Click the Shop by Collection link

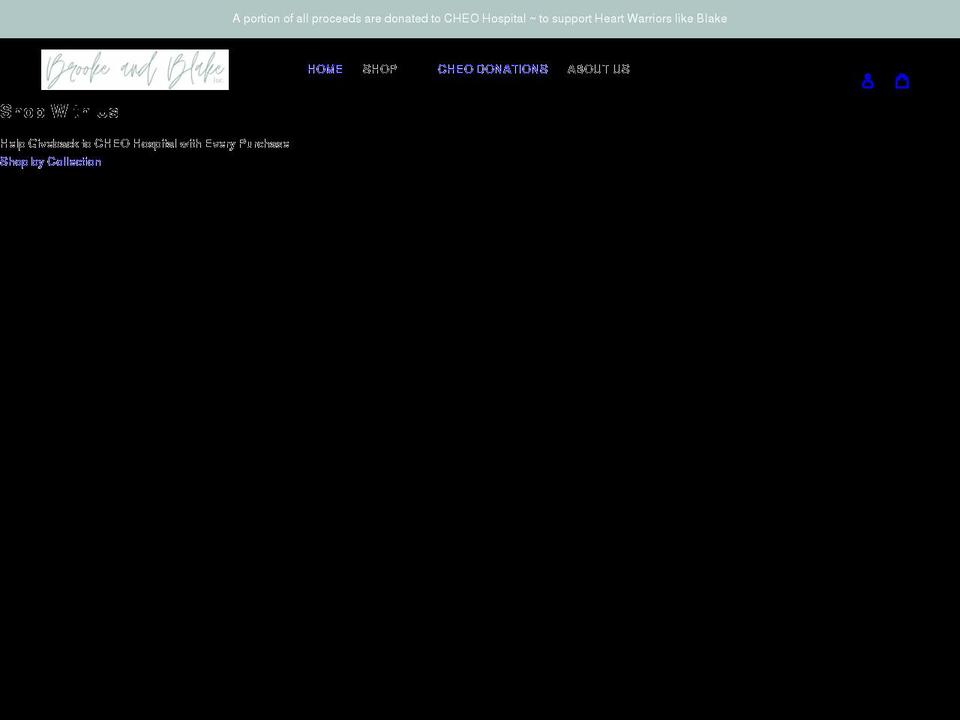click(x=51, y=161)
